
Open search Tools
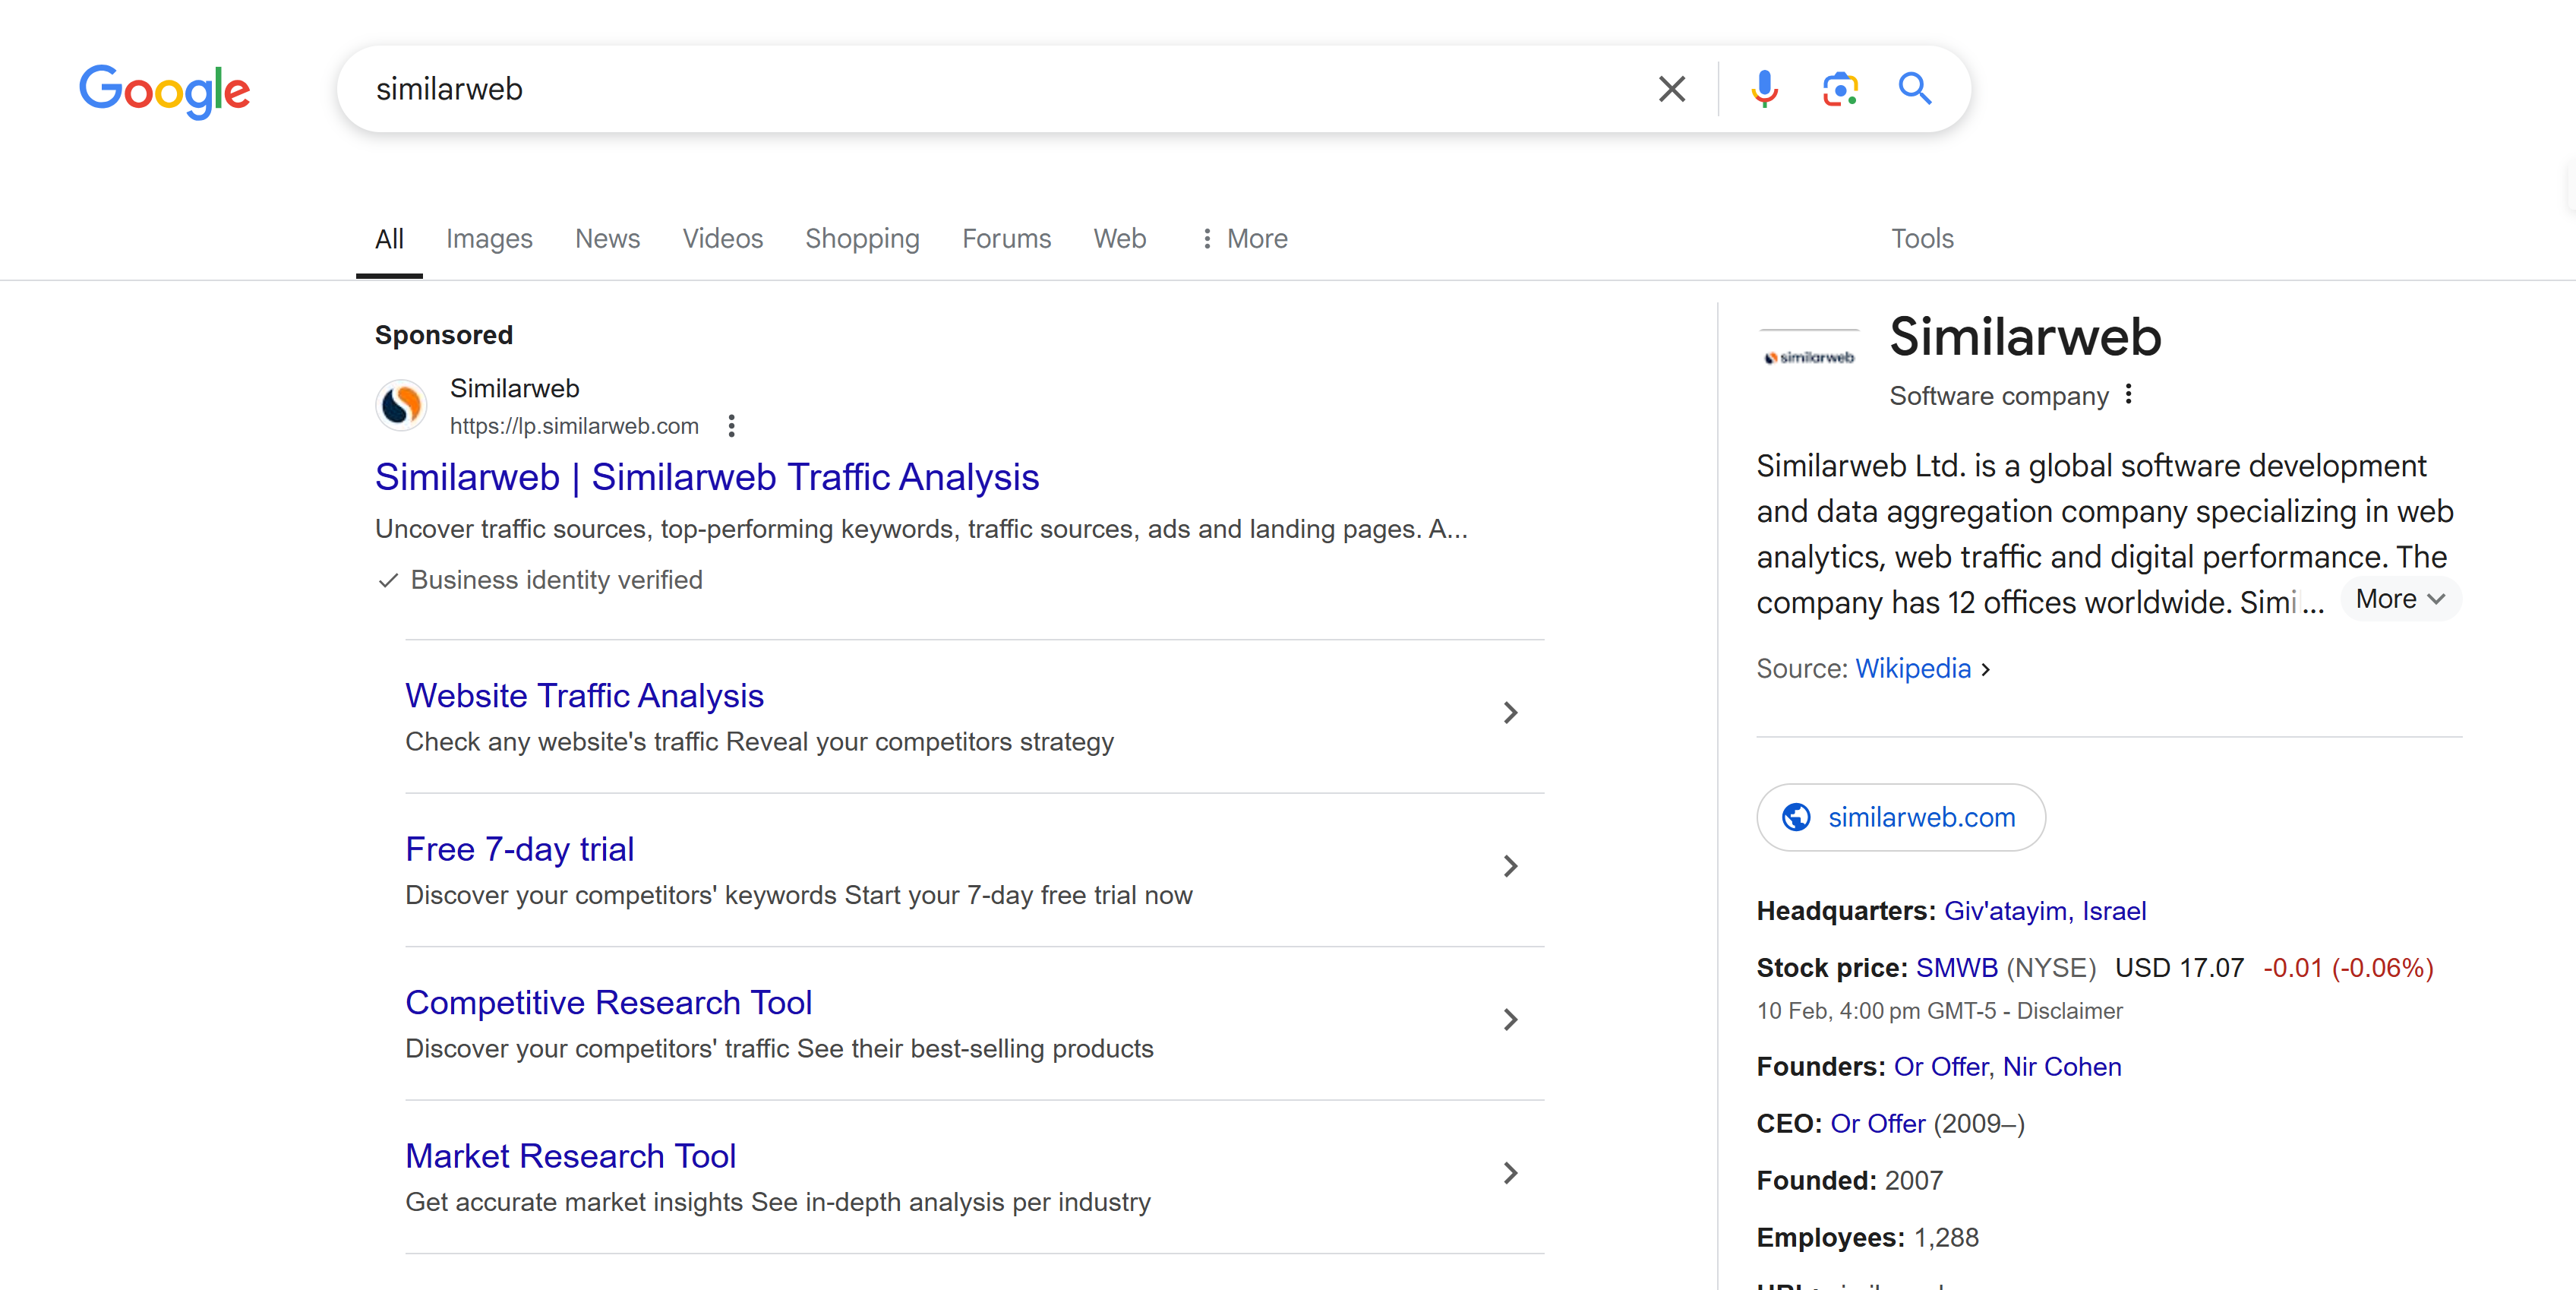(x=1921, y=239)
